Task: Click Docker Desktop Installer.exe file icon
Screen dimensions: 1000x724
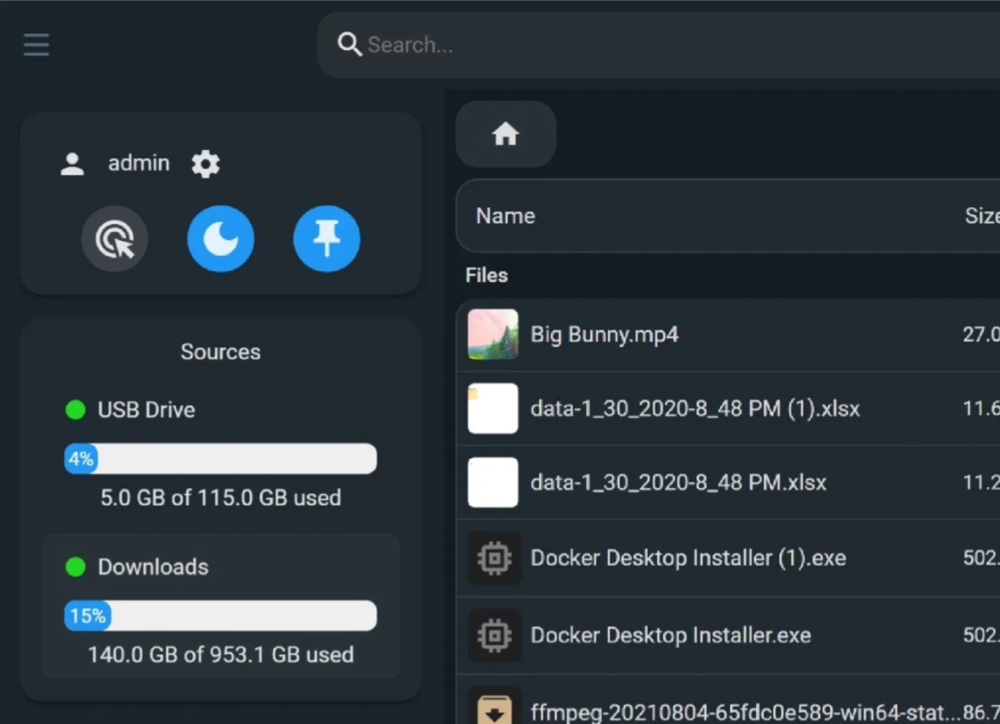Action: point(493,635)
